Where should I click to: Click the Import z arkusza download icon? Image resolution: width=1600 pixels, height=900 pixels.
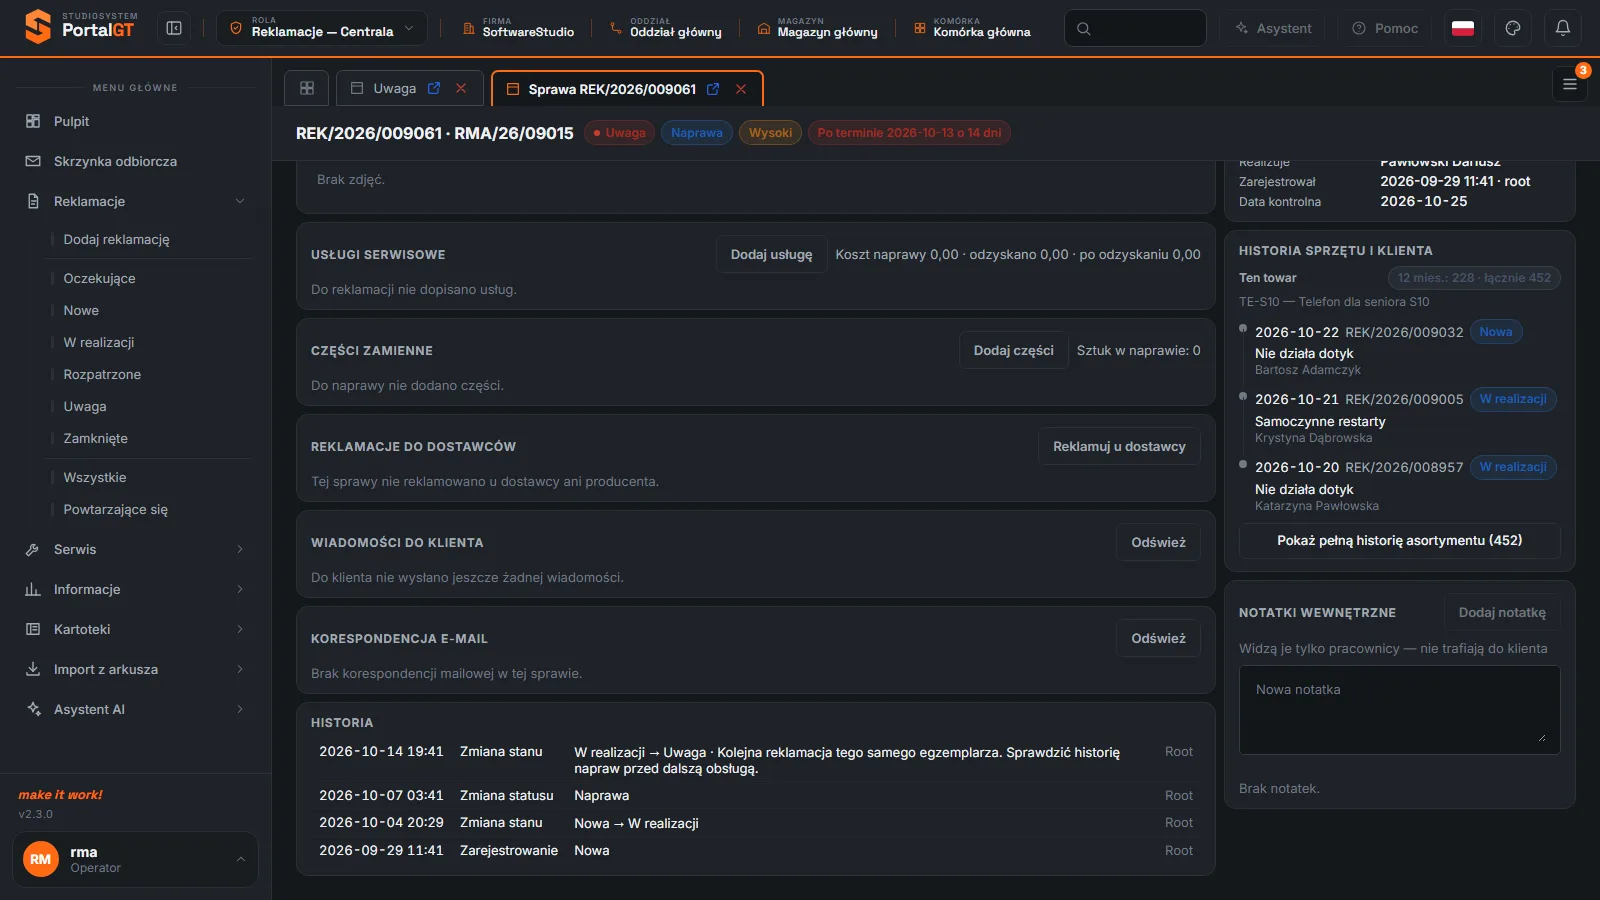[33, 669]
